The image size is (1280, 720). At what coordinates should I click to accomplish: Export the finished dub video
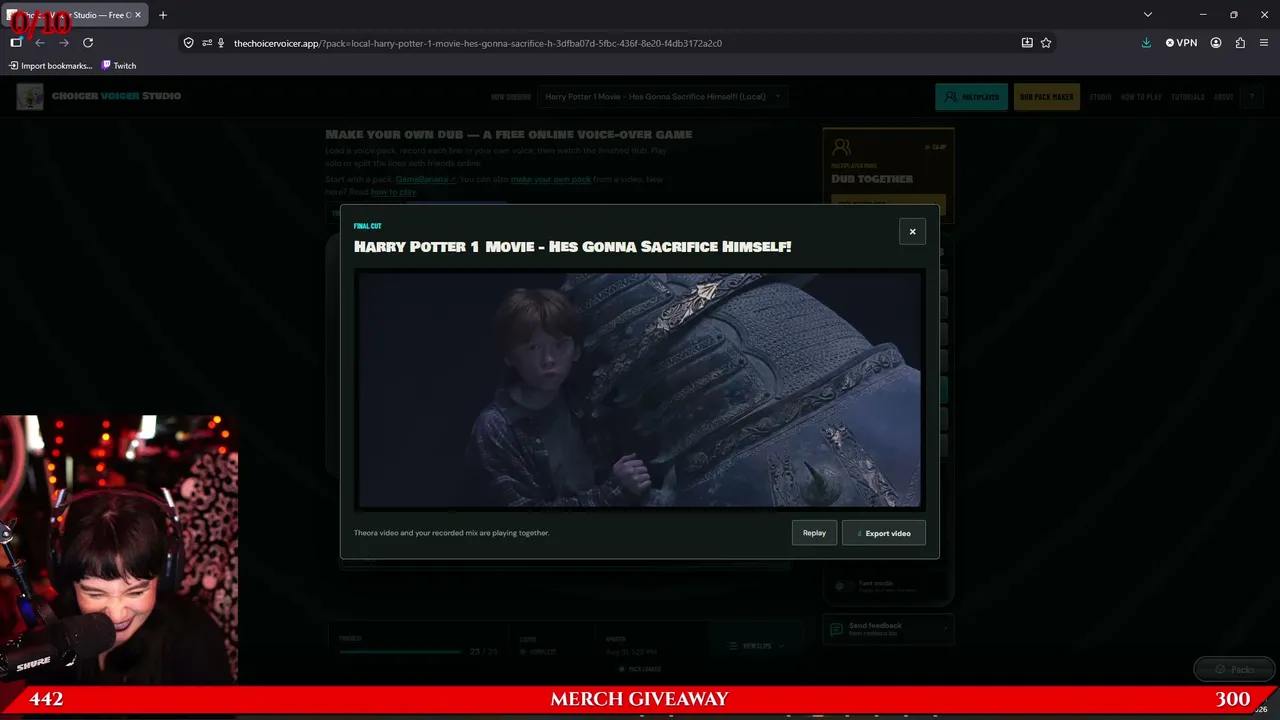(x=883, y=533)
